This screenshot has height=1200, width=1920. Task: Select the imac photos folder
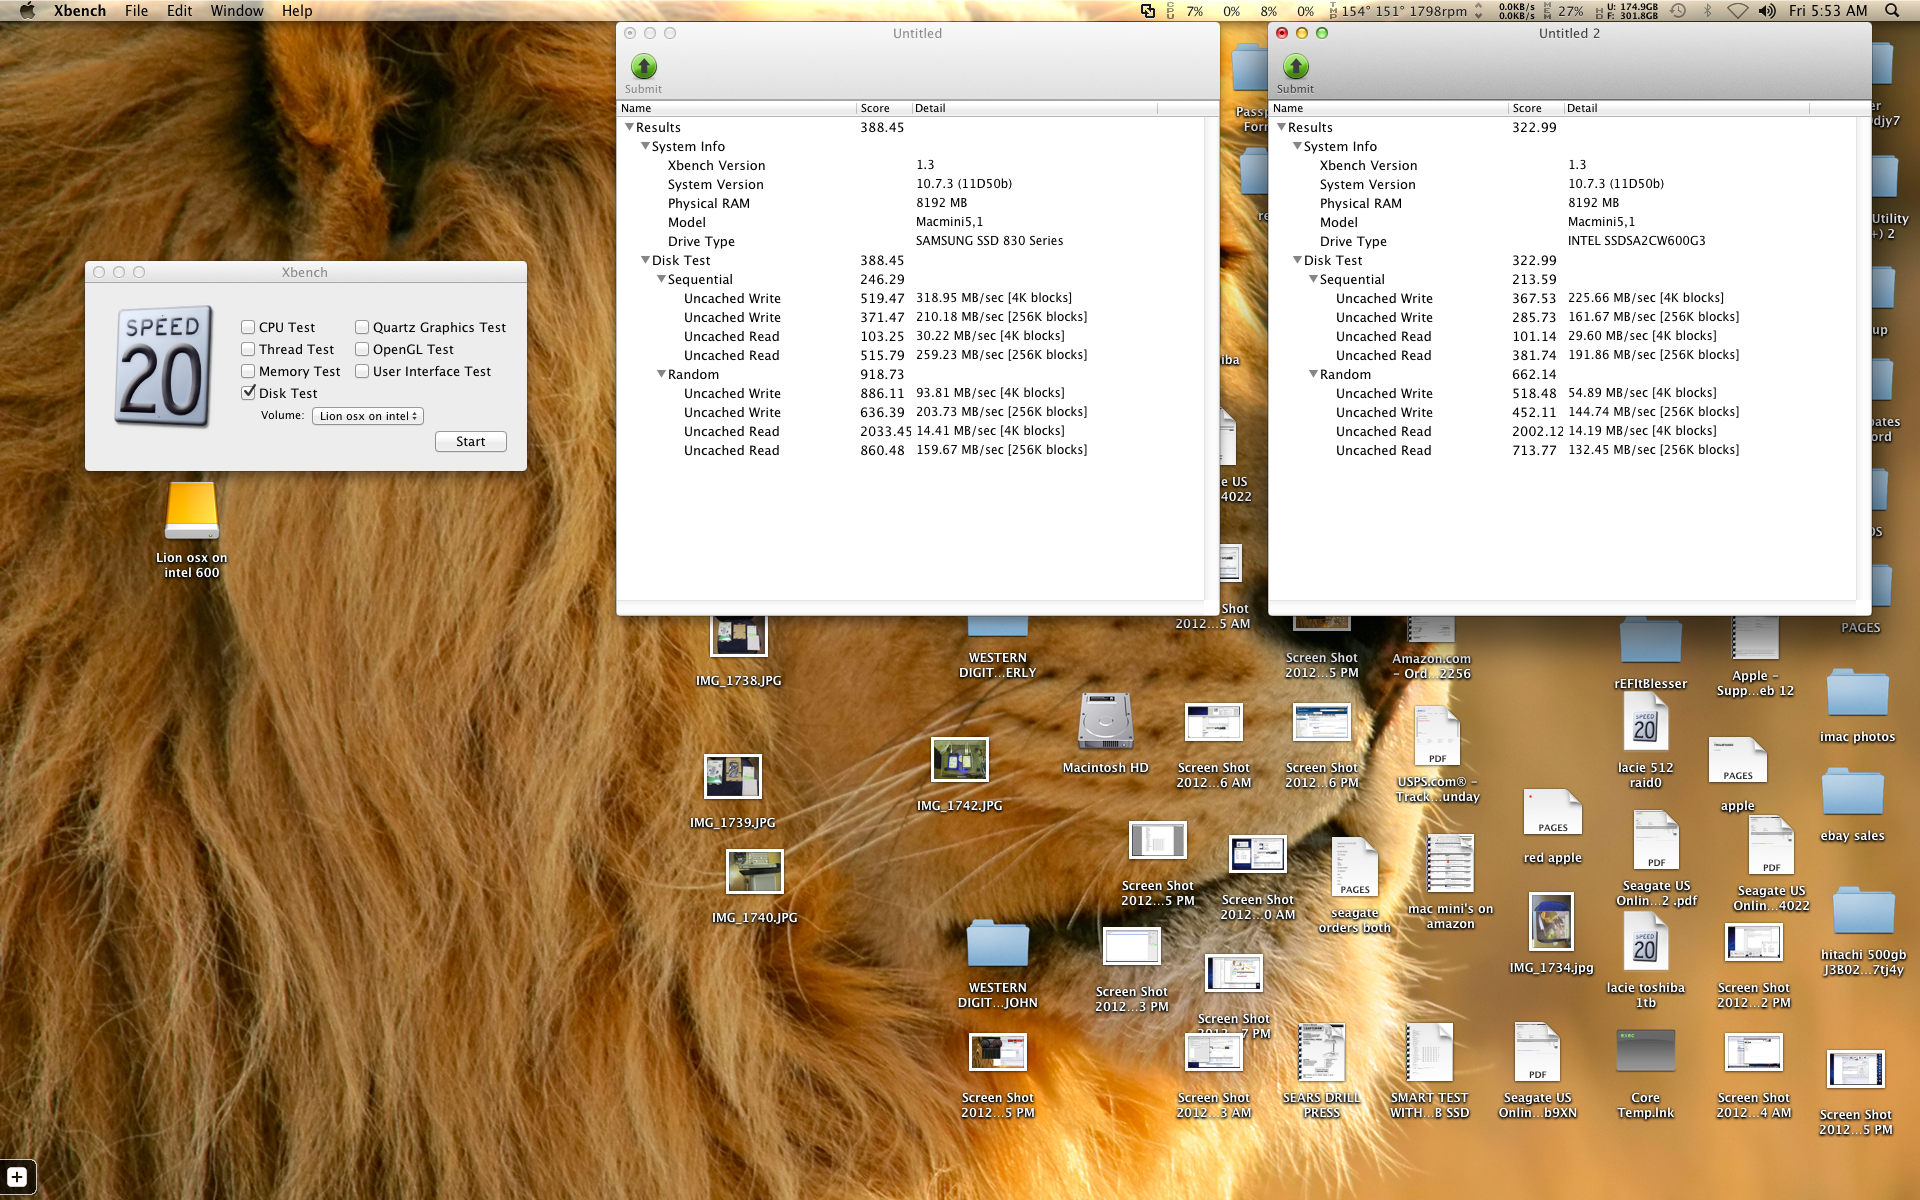coord(1857,693)
